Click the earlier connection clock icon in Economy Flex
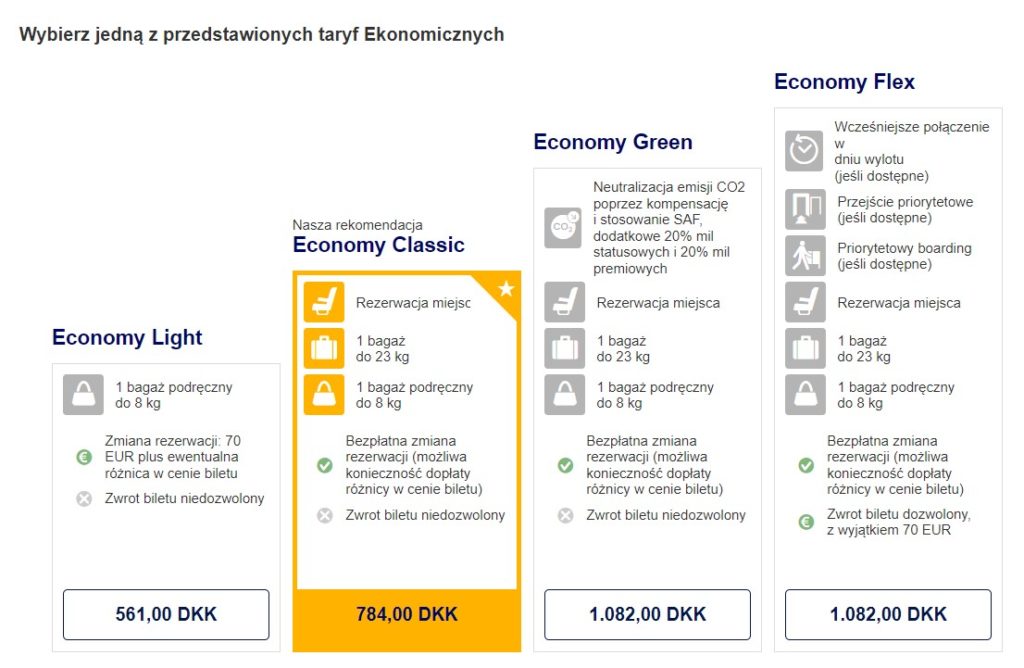 (804, 151)
